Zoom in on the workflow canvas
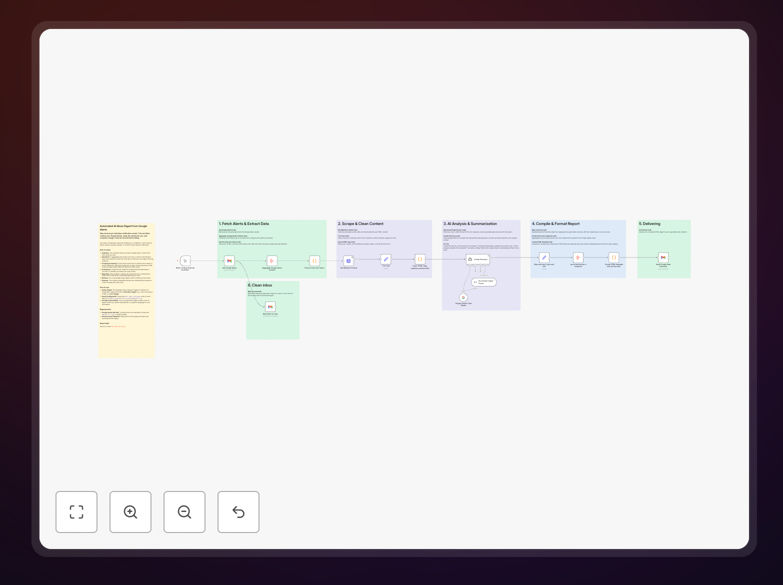 pos(130,512)
